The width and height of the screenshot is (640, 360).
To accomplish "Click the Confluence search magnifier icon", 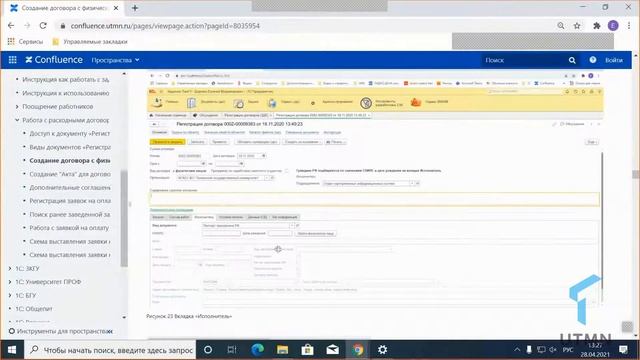I will (x=572, y=60).
